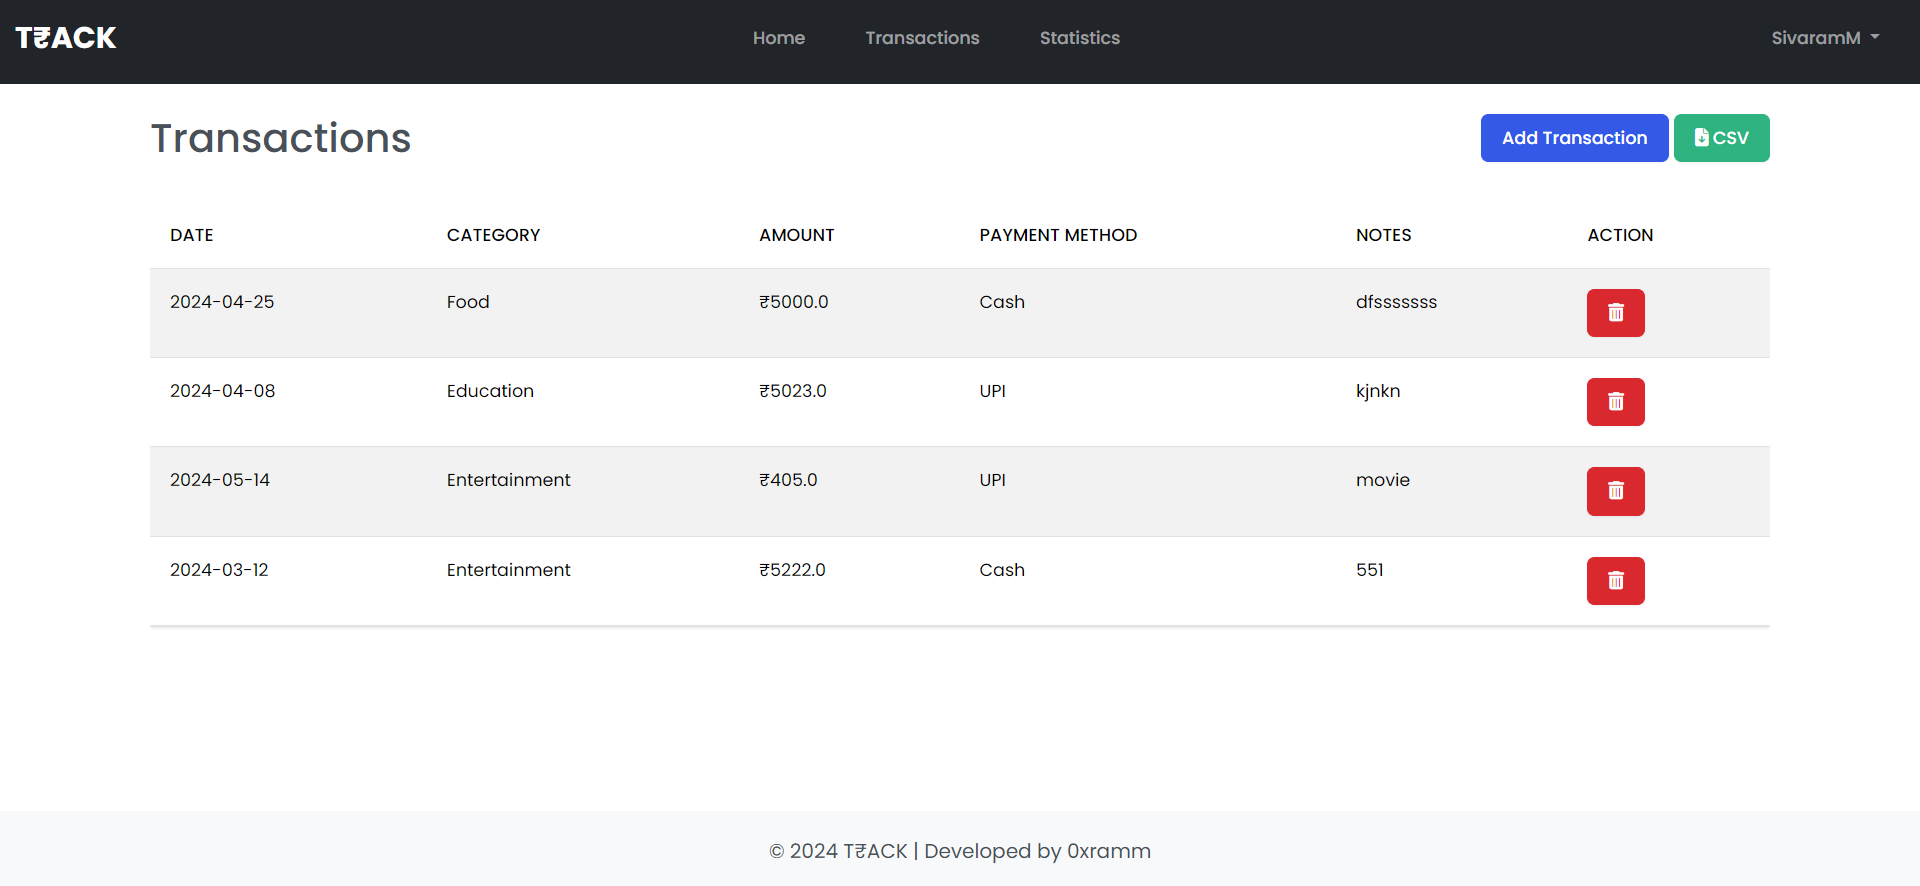The image size is (1920, 886).
Task: Open the Statistics nav item
Action: click(1080, 38)
